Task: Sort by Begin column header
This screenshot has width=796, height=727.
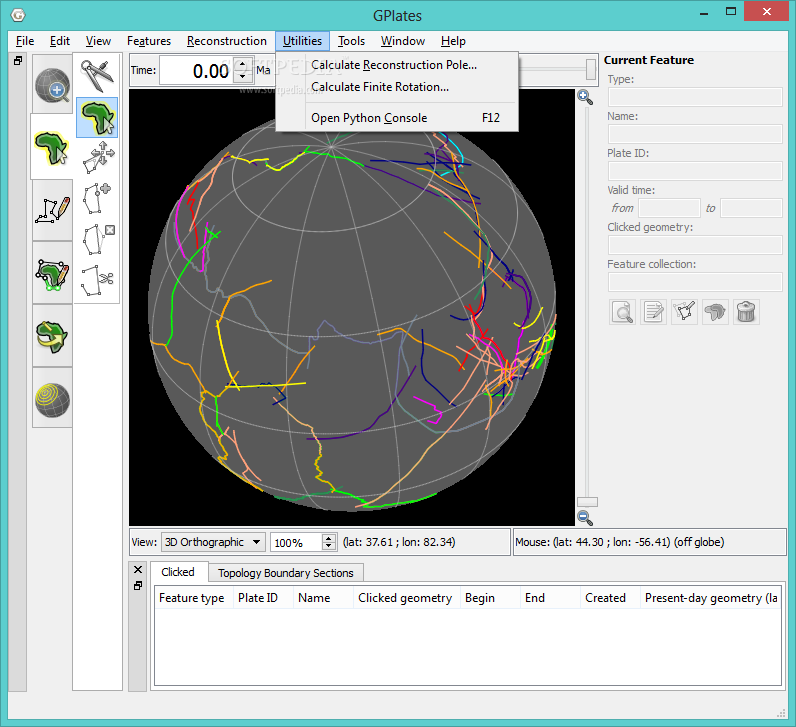Action: pos(490,598)
